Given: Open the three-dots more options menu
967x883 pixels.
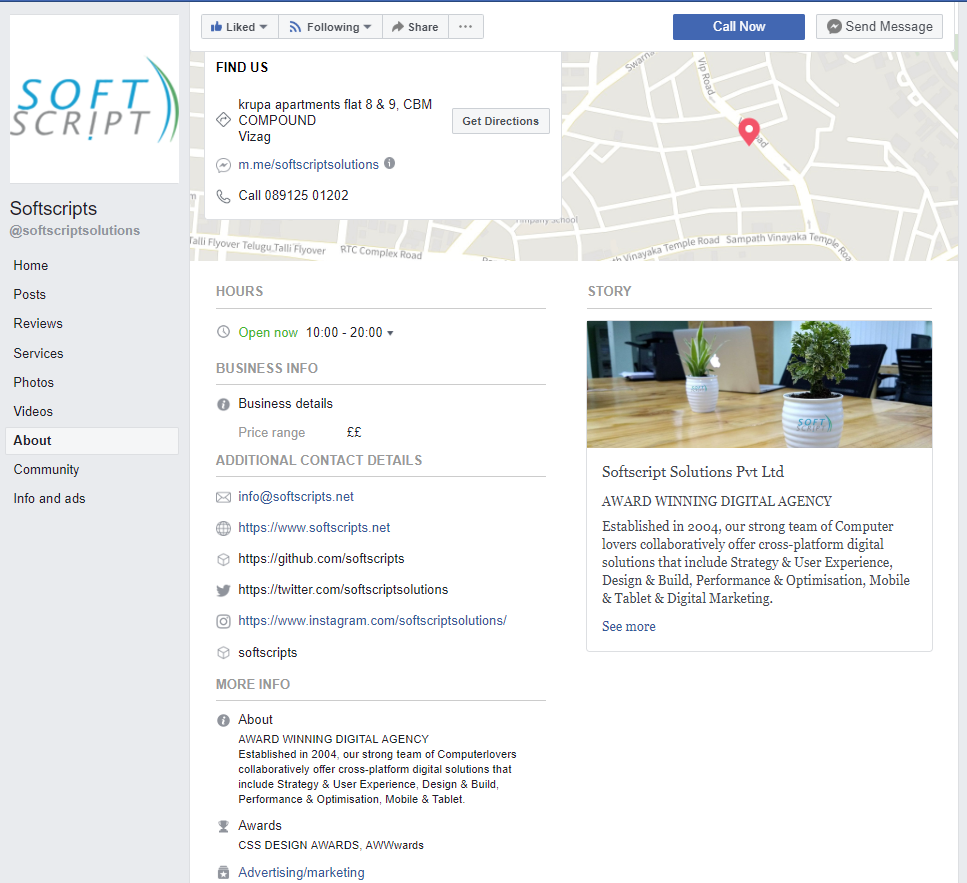Looking at the screenshot, I should (466, 27).
